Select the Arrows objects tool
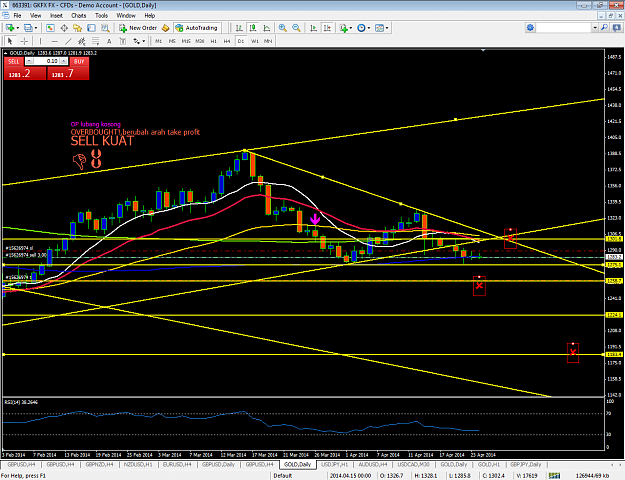 136,41
